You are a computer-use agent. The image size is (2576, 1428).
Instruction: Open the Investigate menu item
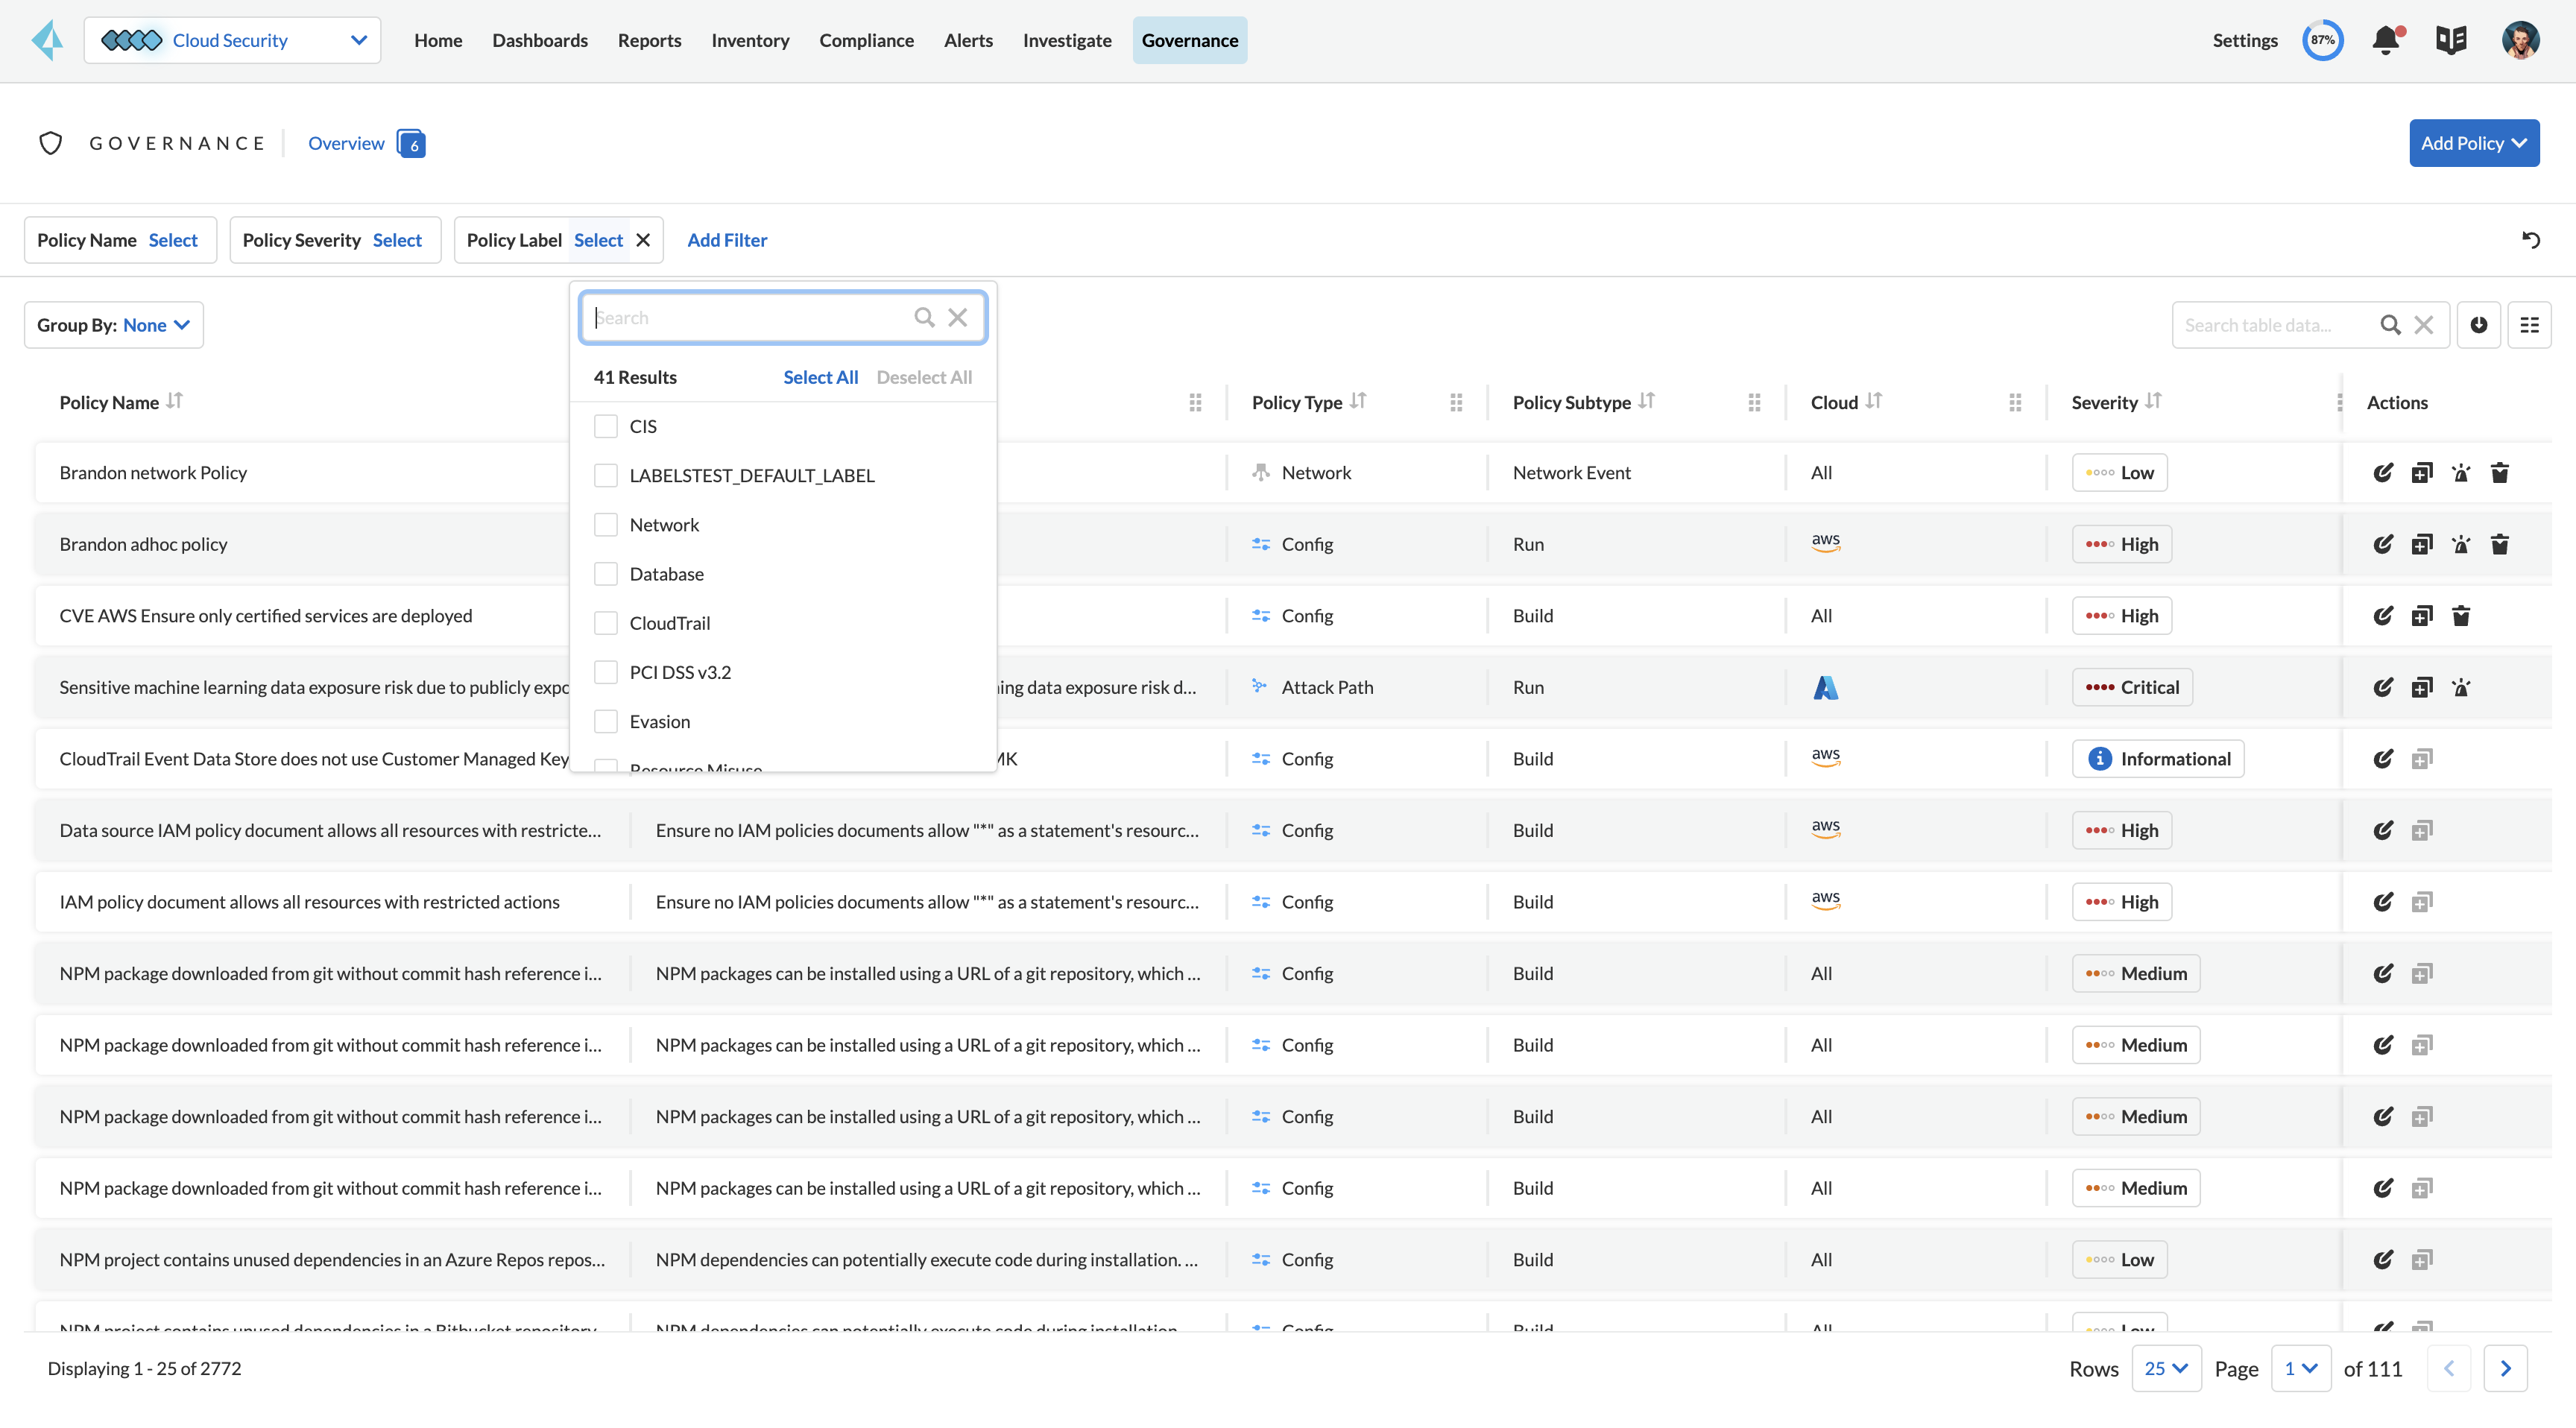(x=1066, y=40)
